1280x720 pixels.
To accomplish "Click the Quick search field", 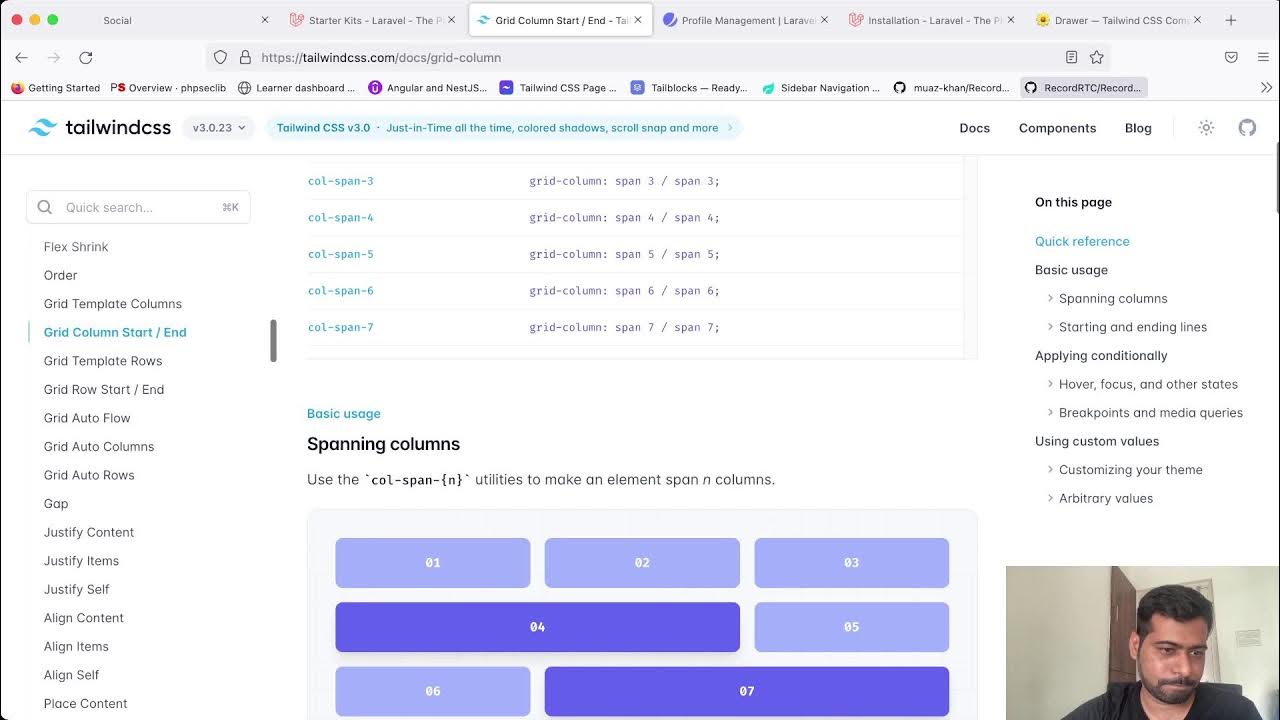I will pos(138,207).
